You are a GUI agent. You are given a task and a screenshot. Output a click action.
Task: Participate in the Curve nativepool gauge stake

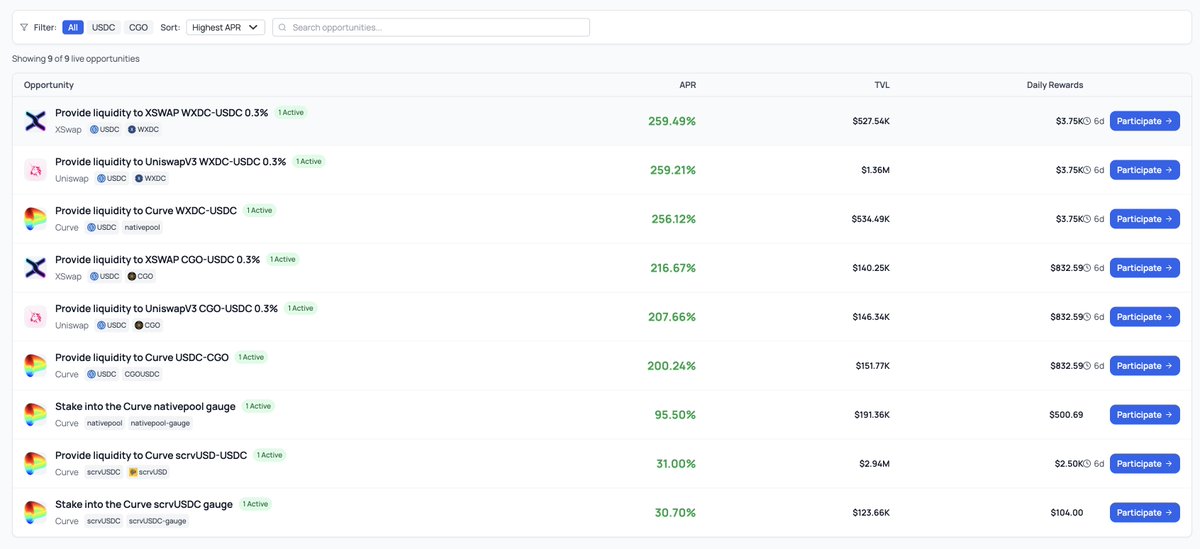point(1144,415)
